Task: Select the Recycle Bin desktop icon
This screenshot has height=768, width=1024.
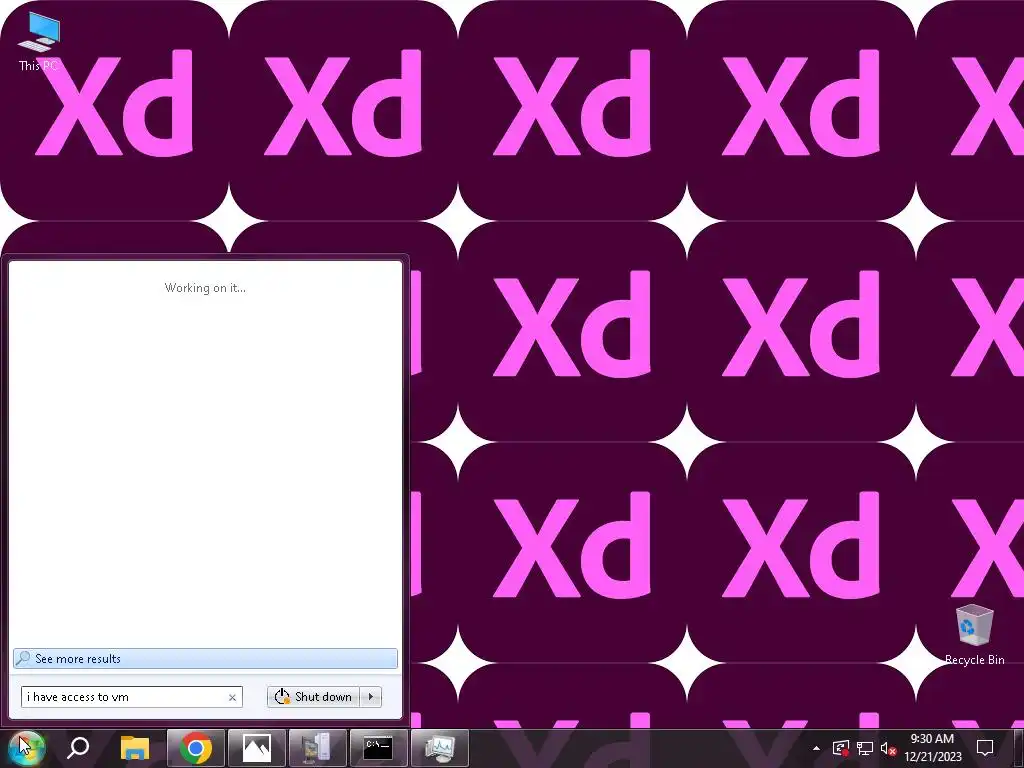Action: [974, 635]
